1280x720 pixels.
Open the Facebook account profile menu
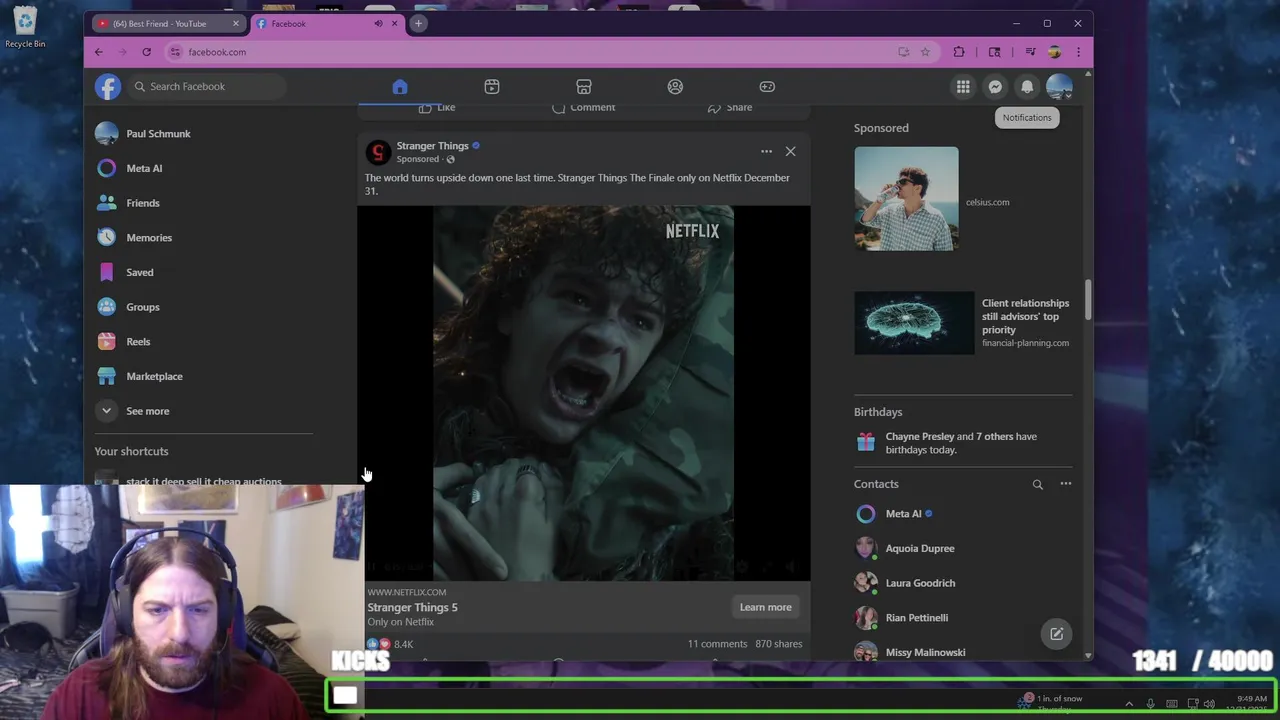pos(1059,87)
